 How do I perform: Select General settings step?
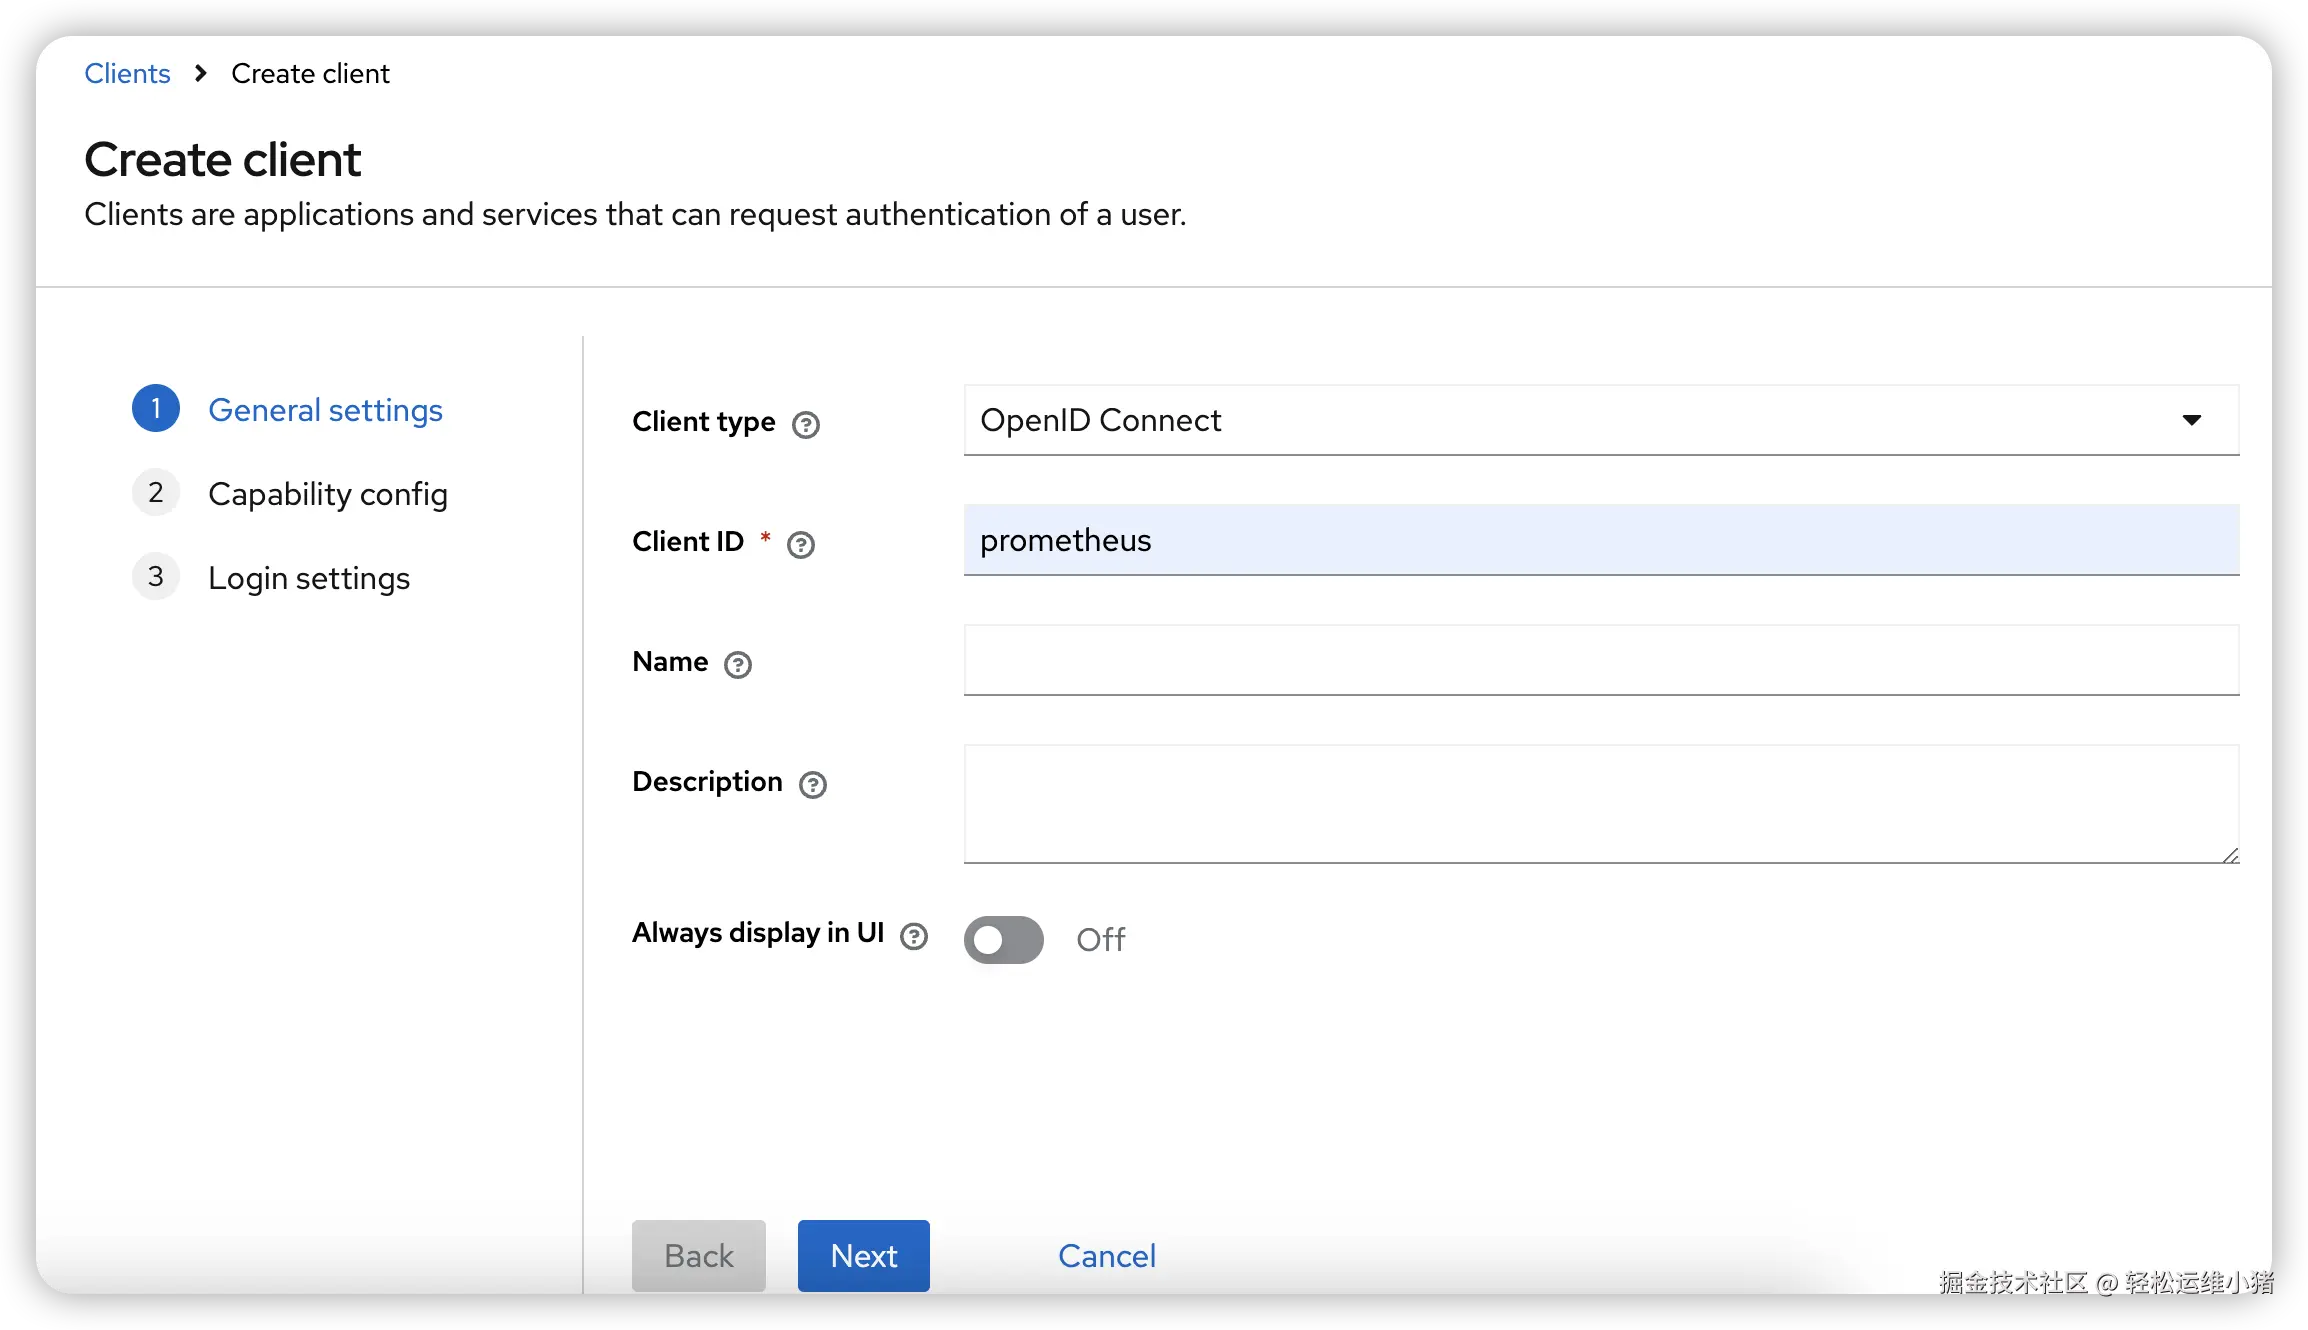[325, 410]
